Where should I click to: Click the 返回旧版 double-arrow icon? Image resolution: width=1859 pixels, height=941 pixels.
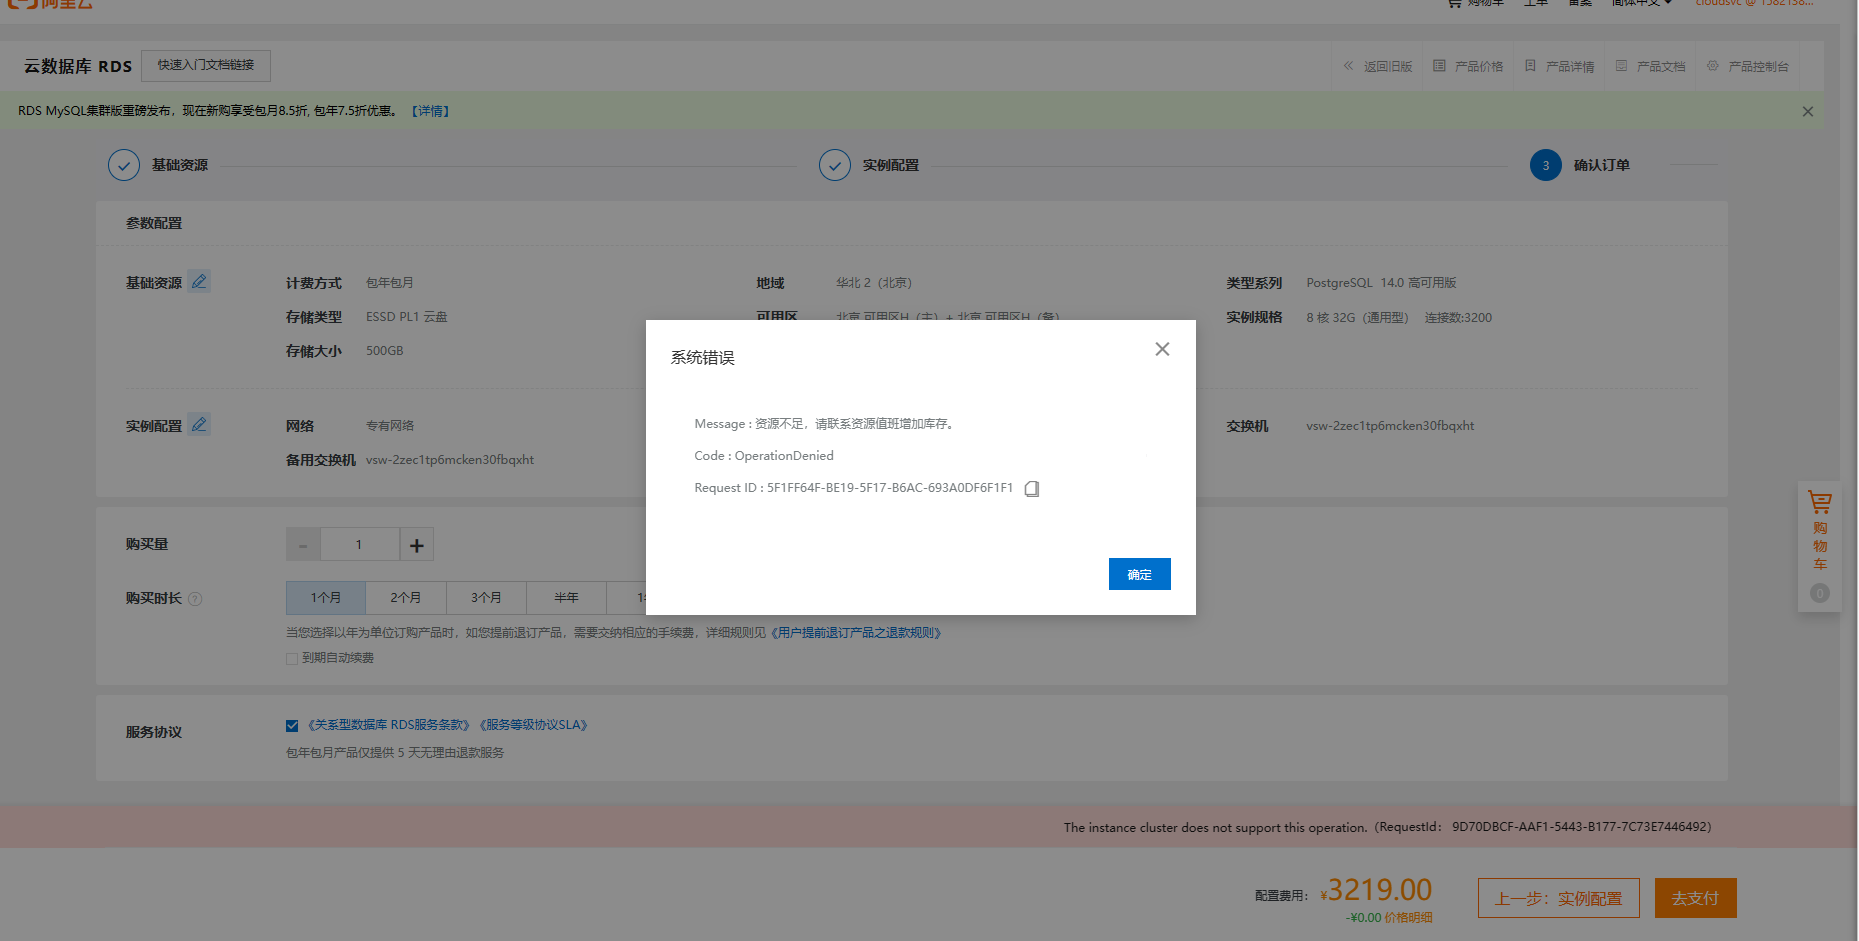click(1348, 66)
